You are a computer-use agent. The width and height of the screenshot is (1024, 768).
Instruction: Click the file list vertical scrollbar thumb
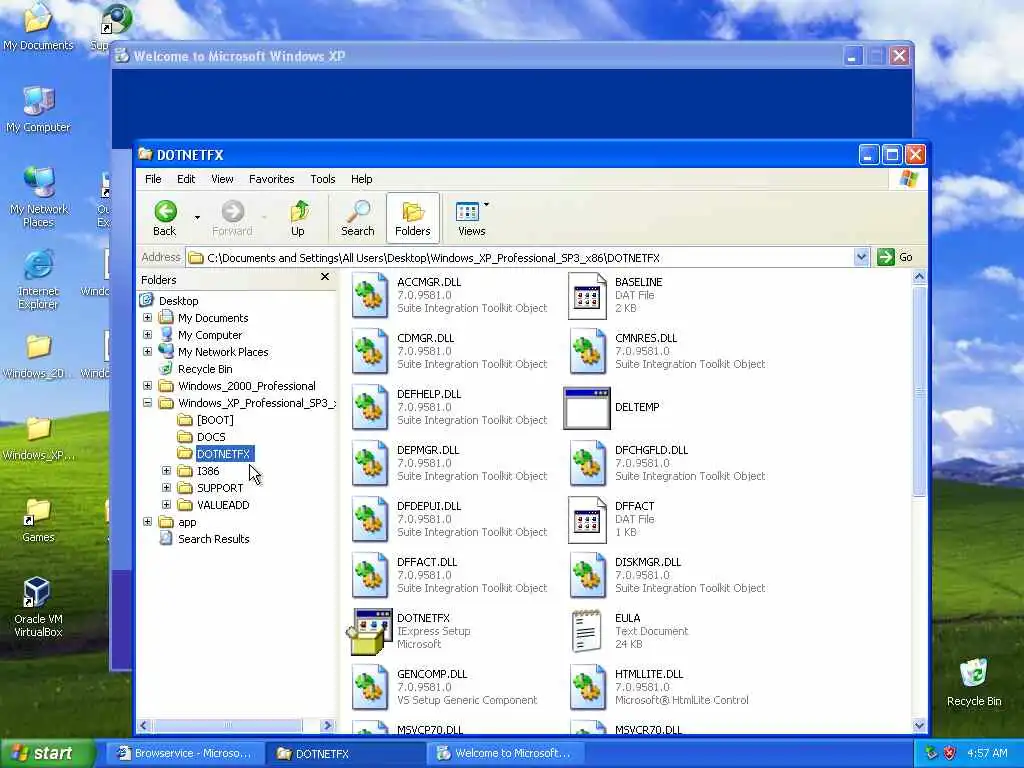point(919,392)
